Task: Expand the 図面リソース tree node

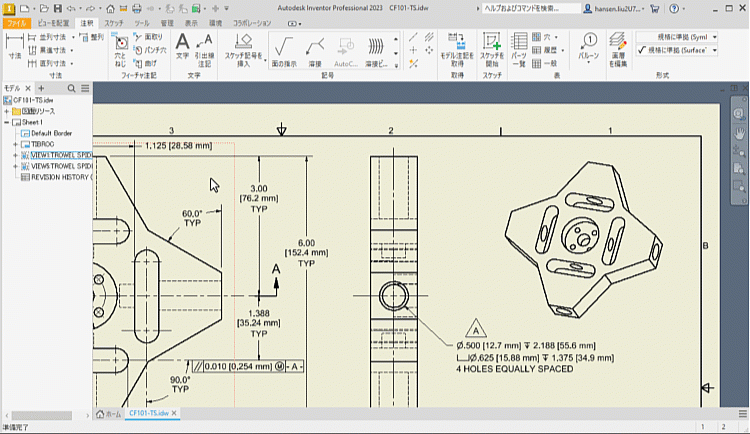Action: (x=7, y=111)
